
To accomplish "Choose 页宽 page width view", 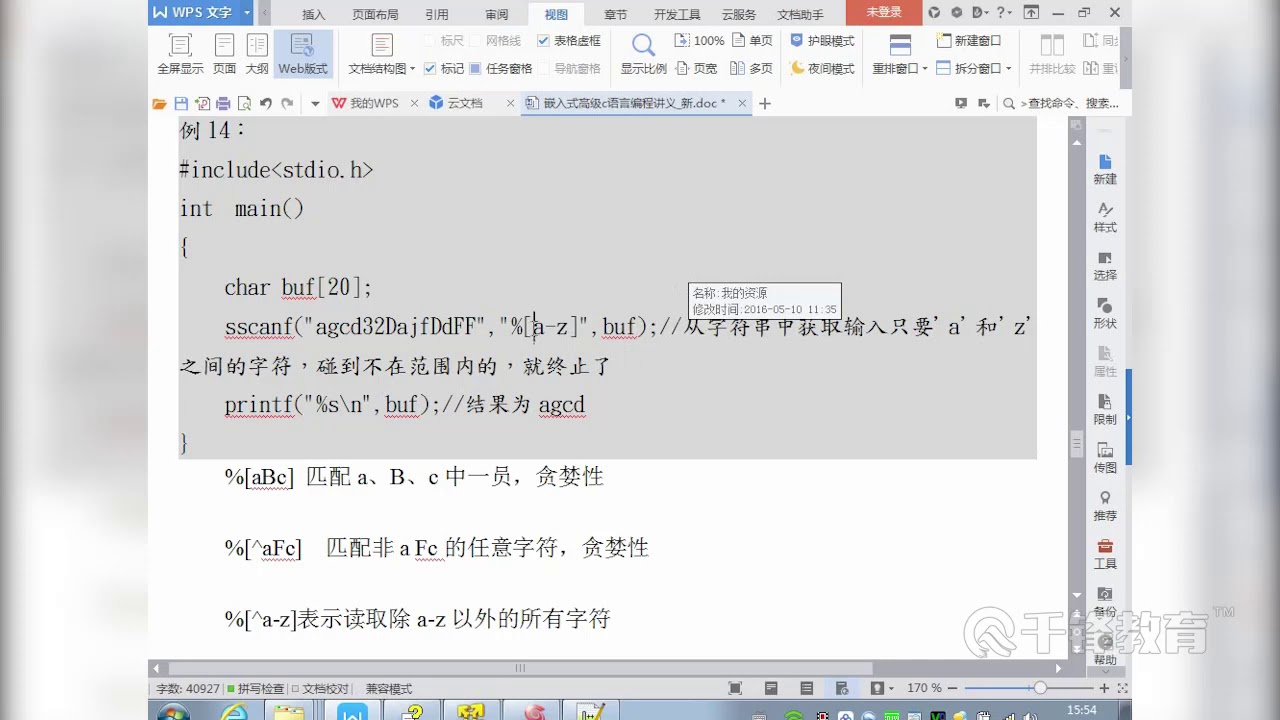I will [x=697, y=68].
